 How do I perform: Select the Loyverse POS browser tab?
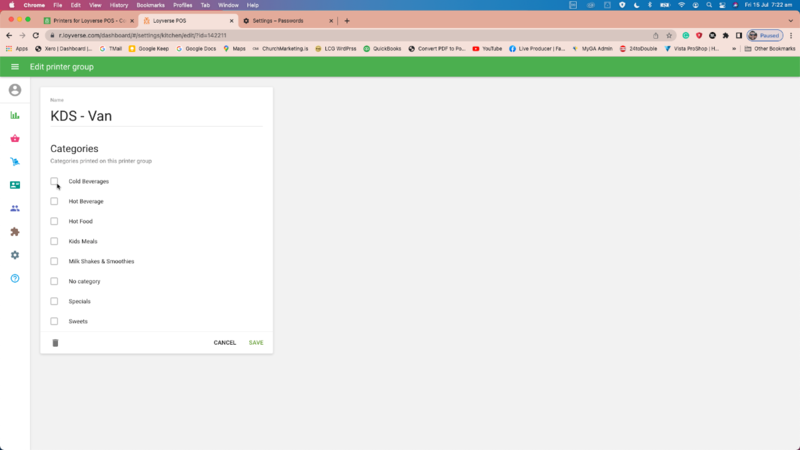[x=188, y=21]
